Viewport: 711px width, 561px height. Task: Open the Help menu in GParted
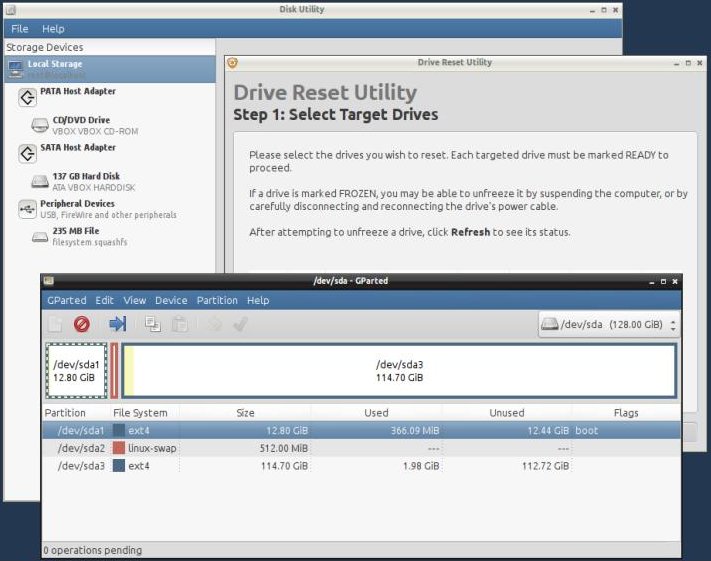[x=258, y=300]
